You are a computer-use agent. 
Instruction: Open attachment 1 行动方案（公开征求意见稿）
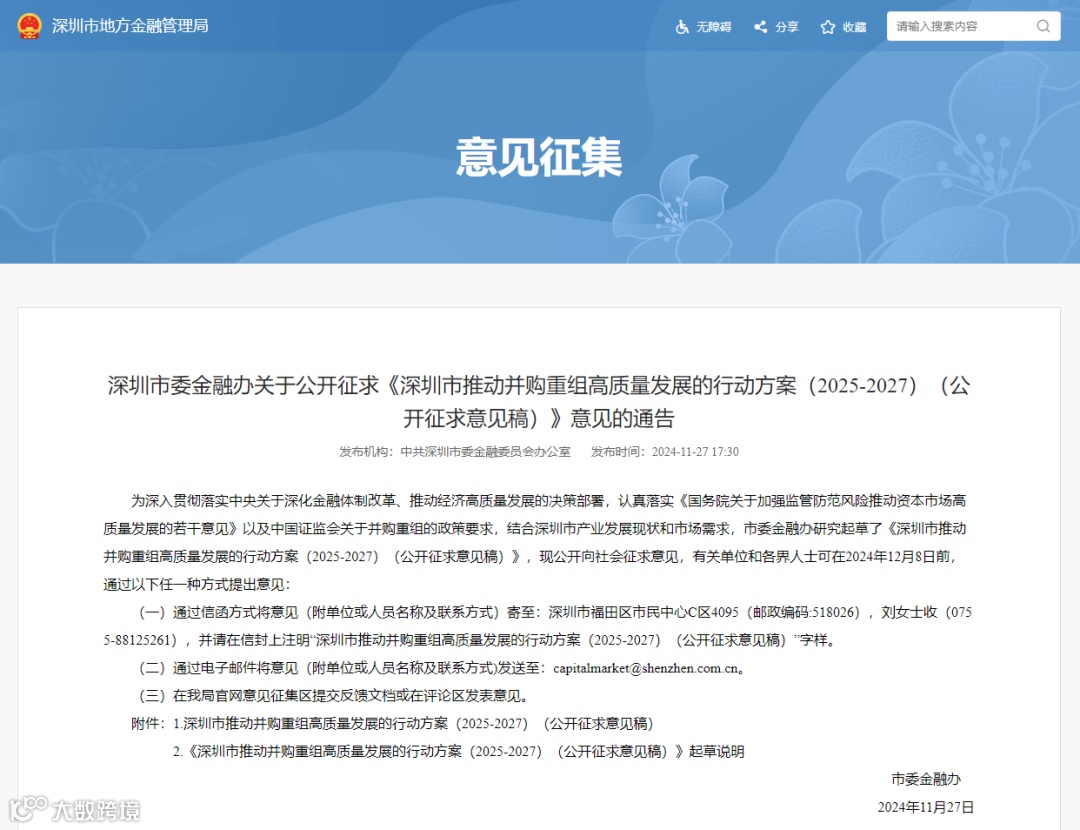pyautogui.click(x=413, y=724)
